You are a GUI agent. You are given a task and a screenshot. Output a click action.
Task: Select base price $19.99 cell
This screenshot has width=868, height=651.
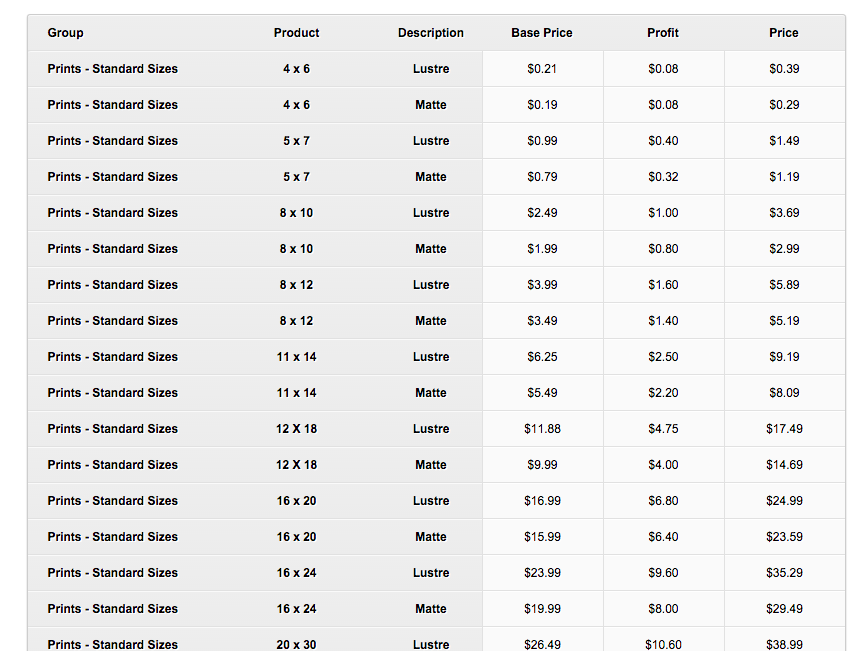click(542, 608)
